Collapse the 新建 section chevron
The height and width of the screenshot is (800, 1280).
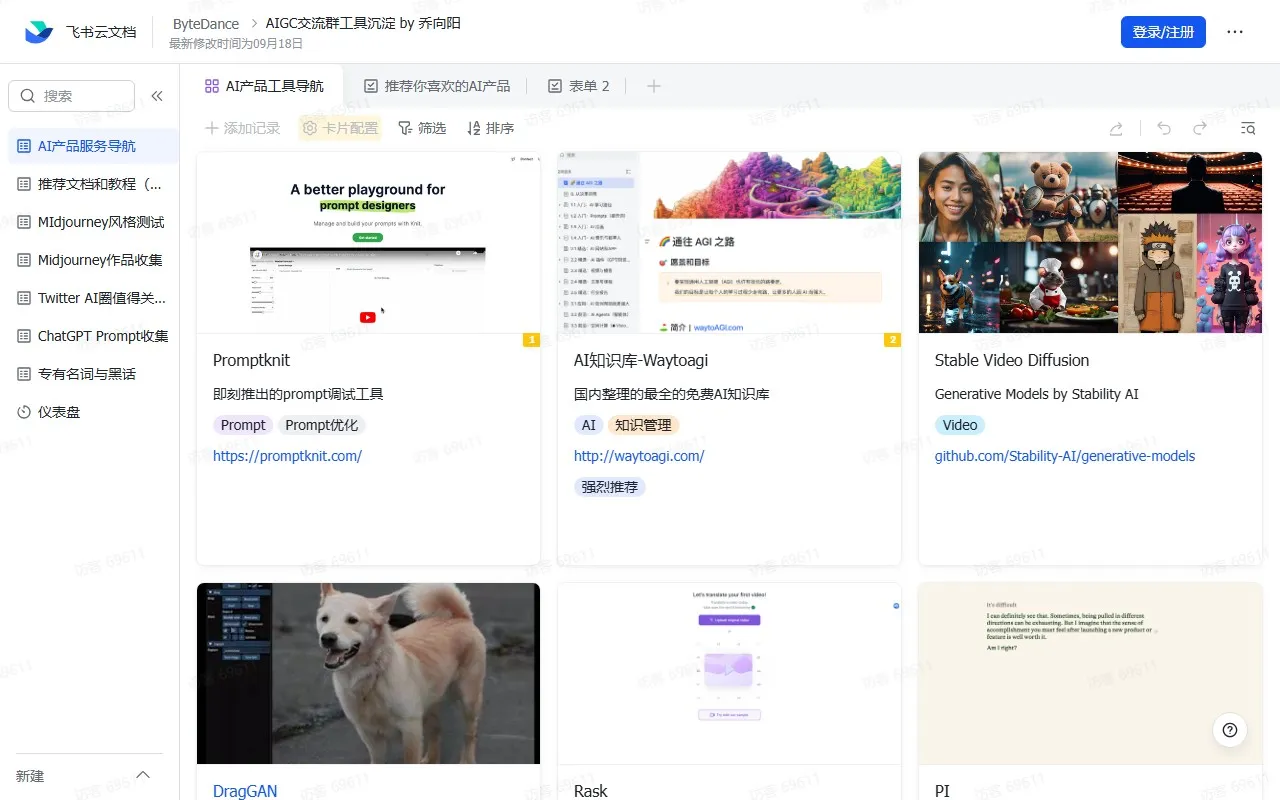pos(142,774)
